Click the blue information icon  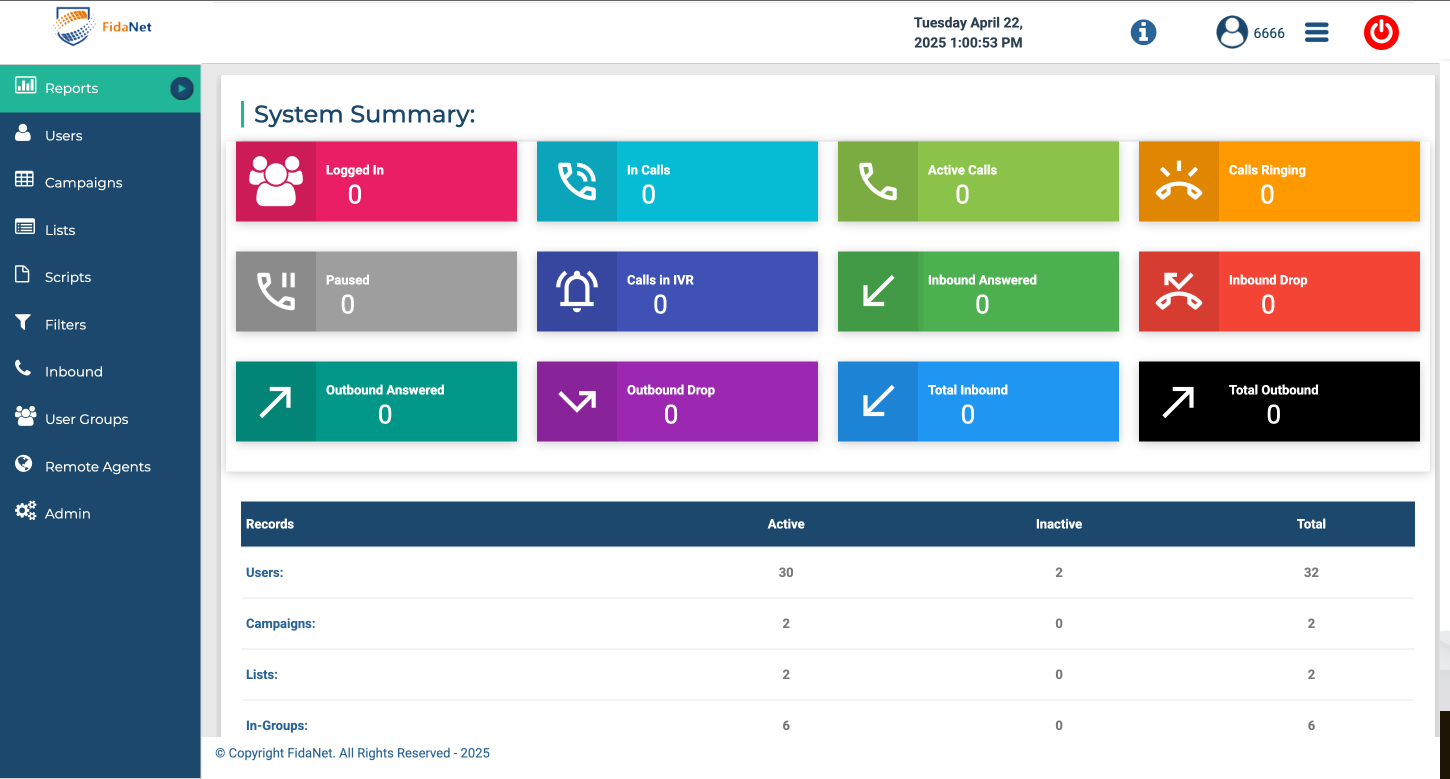pos(1143,33)
